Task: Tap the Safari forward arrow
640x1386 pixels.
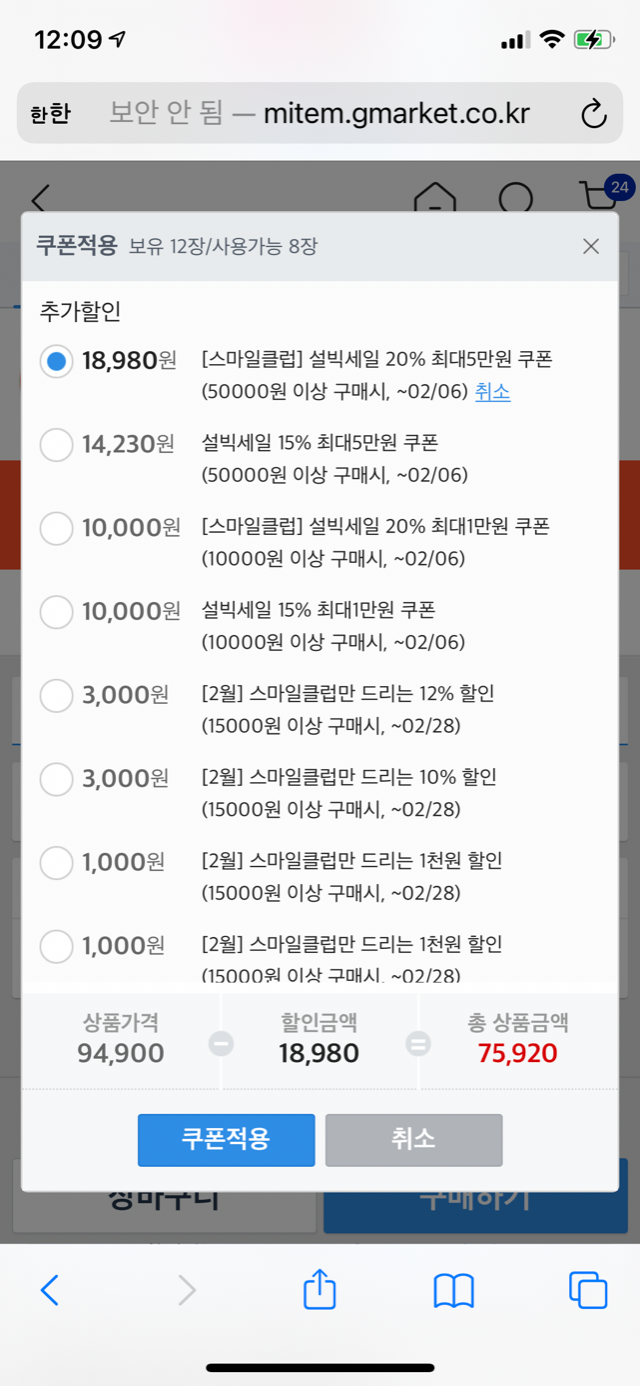Action: tap(186, 1291)
